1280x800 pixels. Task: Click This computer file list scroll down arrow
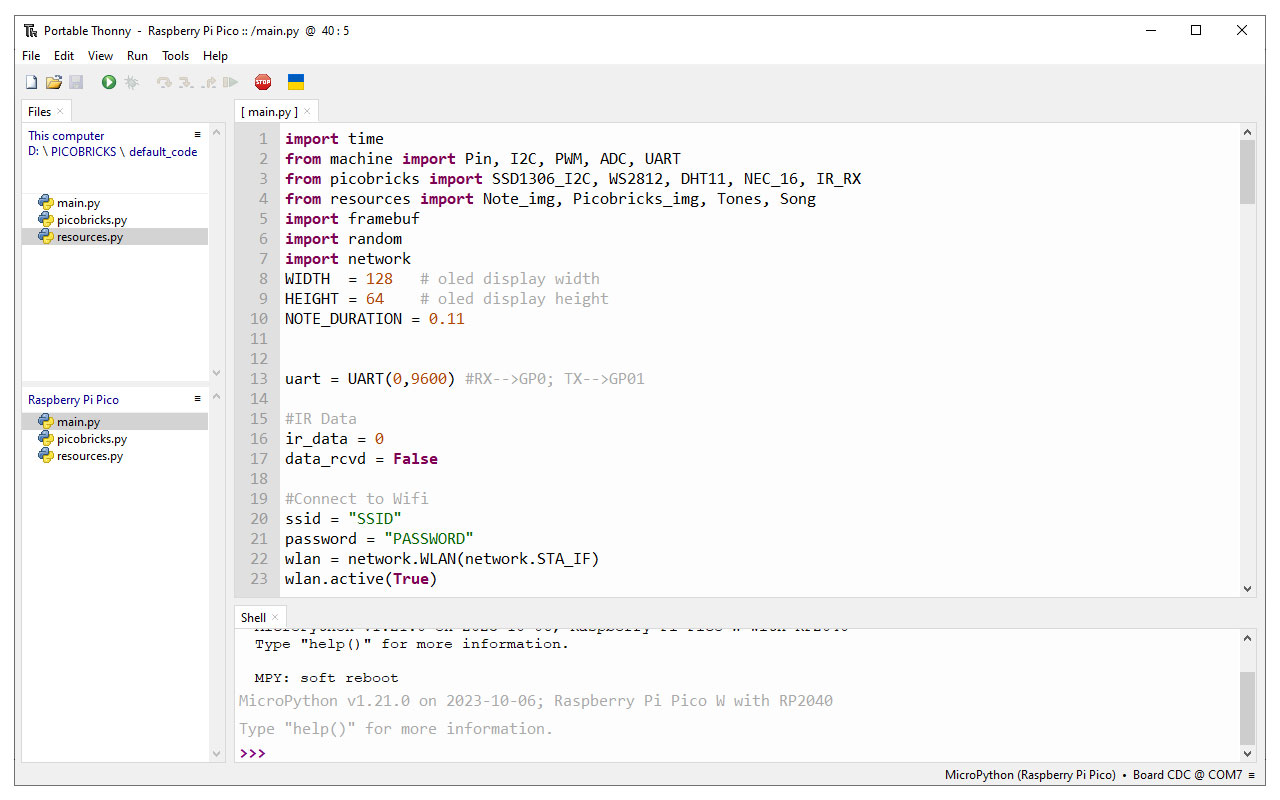coord(216,373)
